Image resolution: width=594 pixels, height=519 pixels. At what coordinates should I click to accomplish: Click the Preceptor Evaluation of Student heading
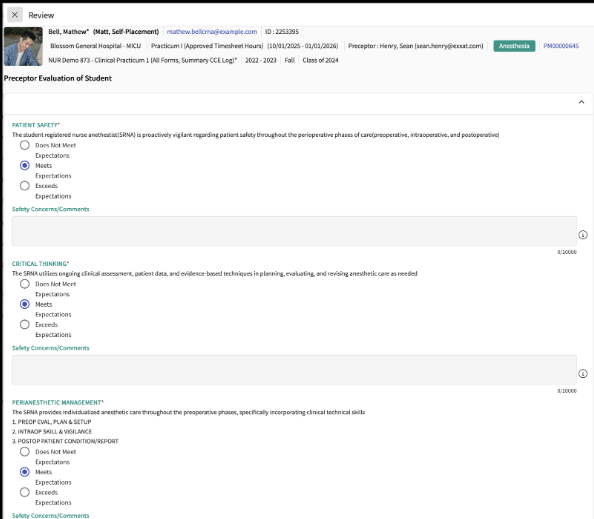coord(58,78)
